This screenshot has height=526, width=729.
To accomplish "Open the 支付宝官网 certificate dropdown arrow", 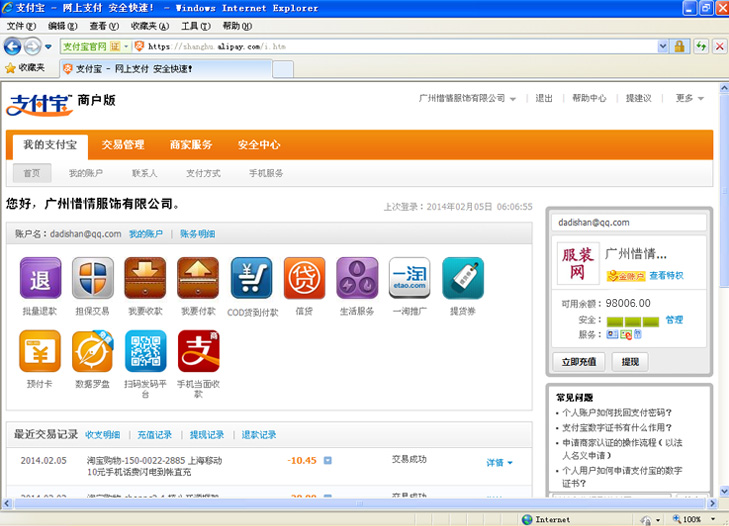I will click(126, 47).
